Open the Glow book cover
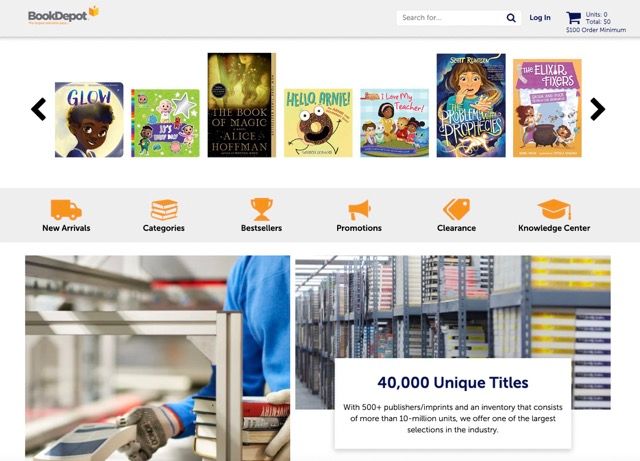The height and width of the screenshot is (461, 640). [x=89, y=120]
